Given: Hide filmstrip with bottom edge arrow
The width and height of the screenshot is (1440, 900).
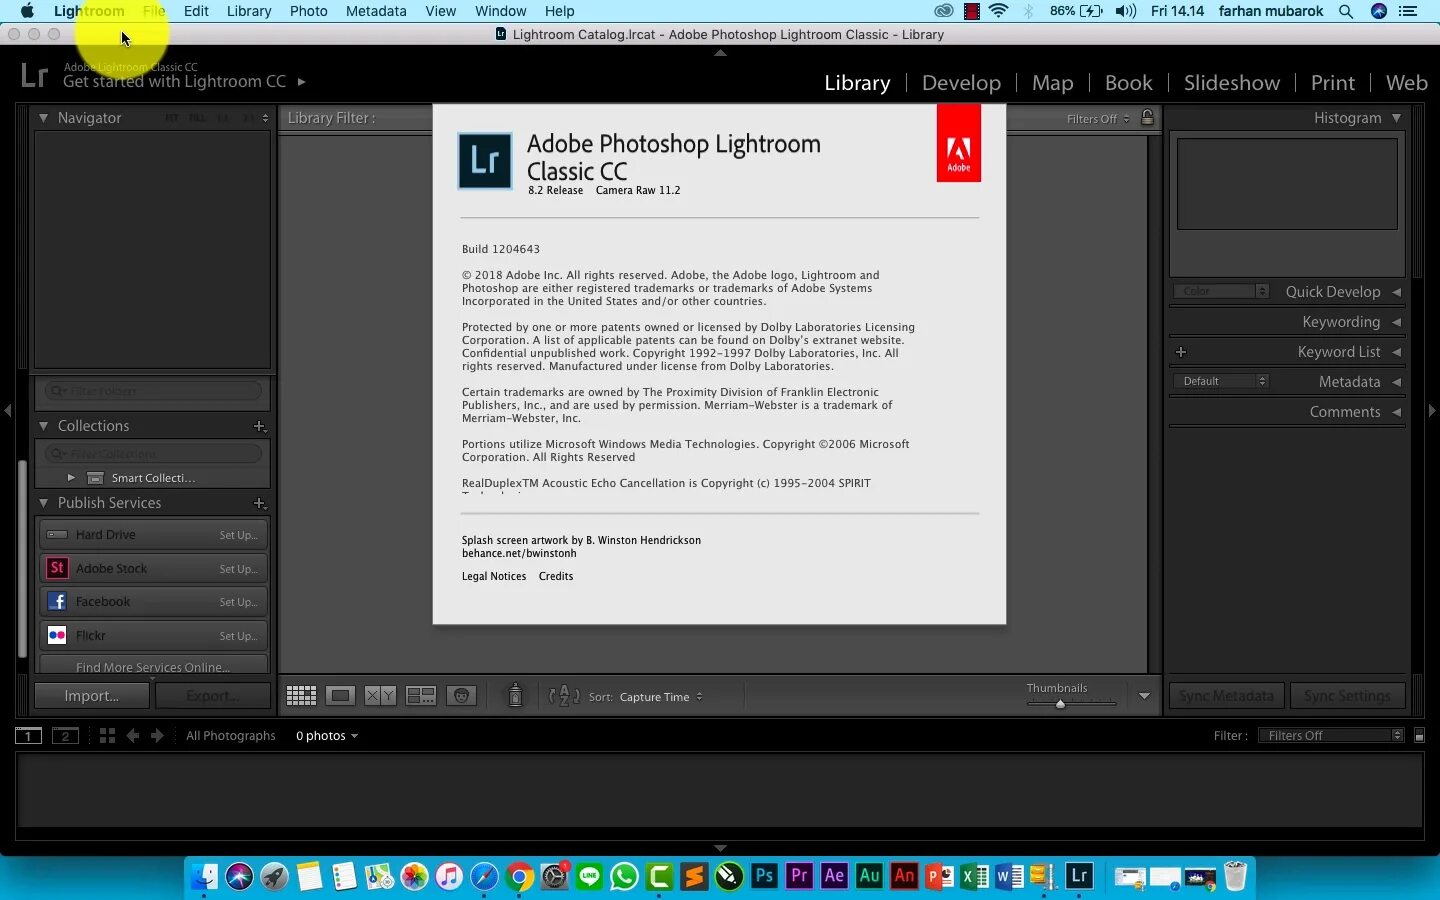Looking at the screenshot, I should coord(720,848).
